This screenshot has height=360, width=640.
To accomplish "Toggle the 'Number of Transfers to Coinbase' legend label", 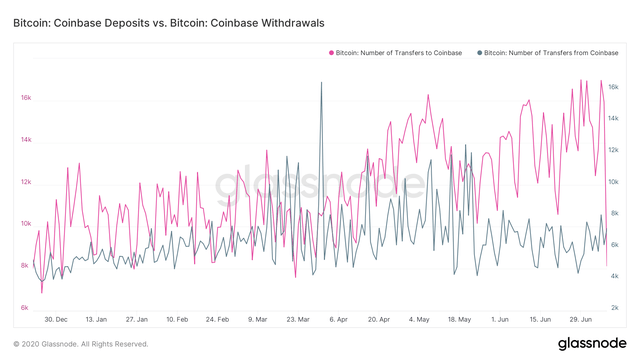I will [x=399, y=53].
